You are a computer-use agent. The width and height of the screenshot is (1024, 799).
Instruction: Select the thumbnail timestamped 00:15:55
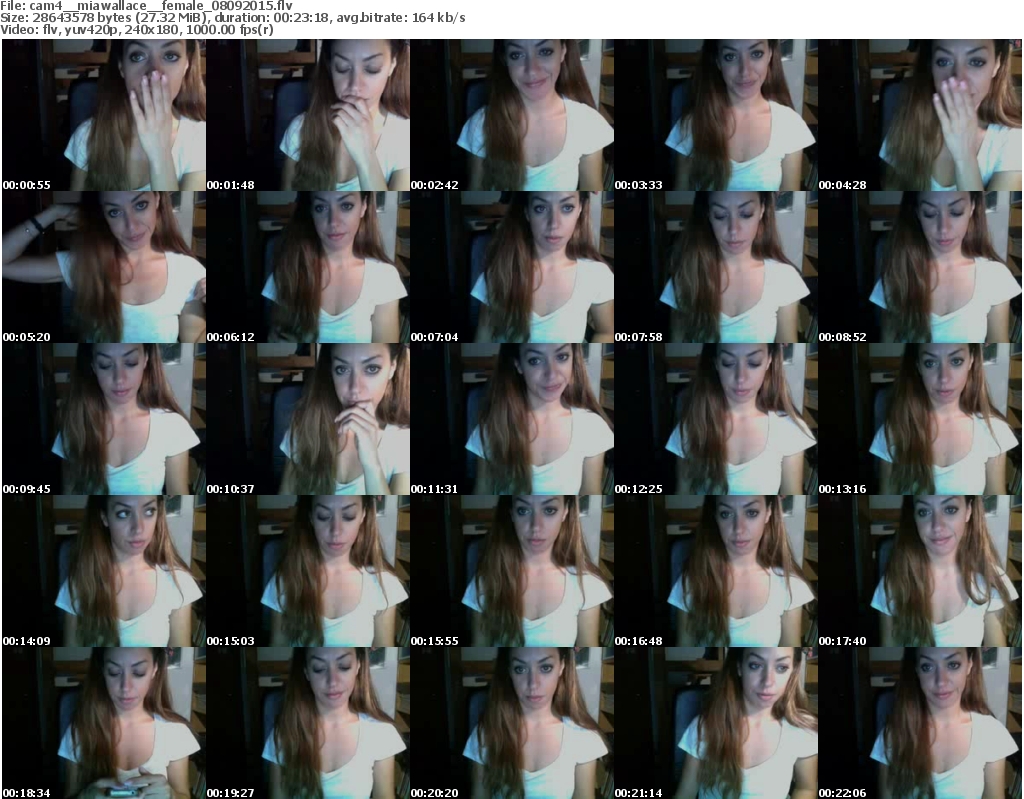[511, 571]
